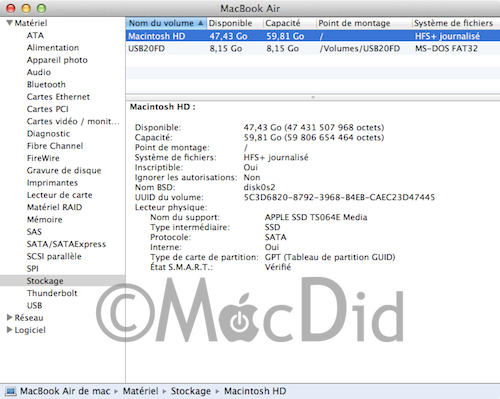Select Audio hardware category

coord(39,72)
